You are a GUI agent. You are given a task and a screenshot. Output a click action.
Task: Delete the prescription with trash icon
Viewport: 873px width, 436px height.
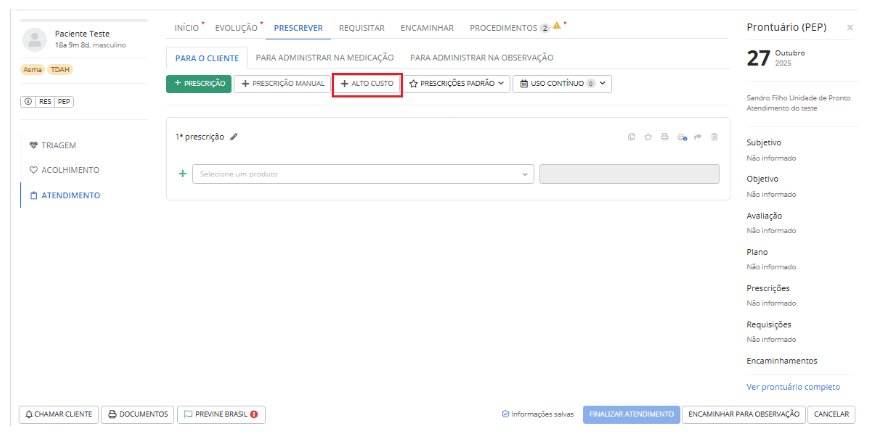714,137
